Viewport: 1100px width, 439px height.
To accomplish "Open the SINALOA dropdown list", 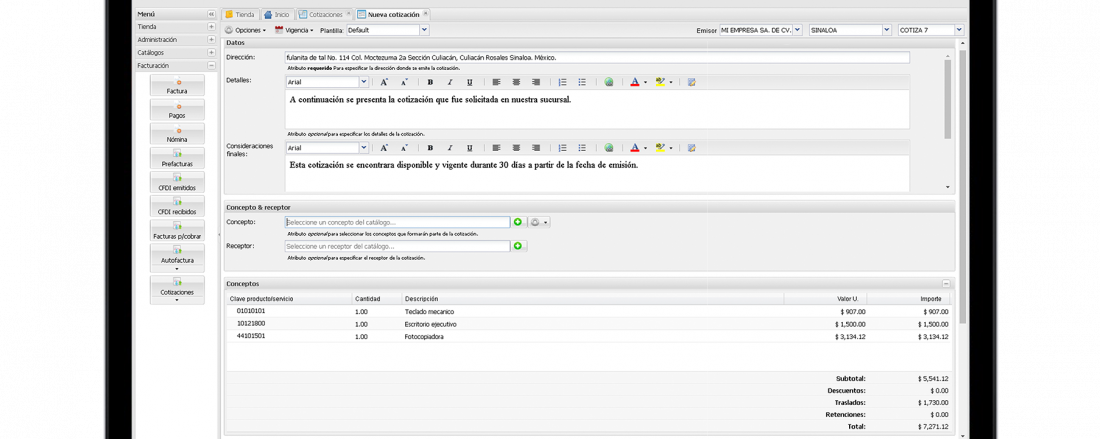I will coord(886,30).
